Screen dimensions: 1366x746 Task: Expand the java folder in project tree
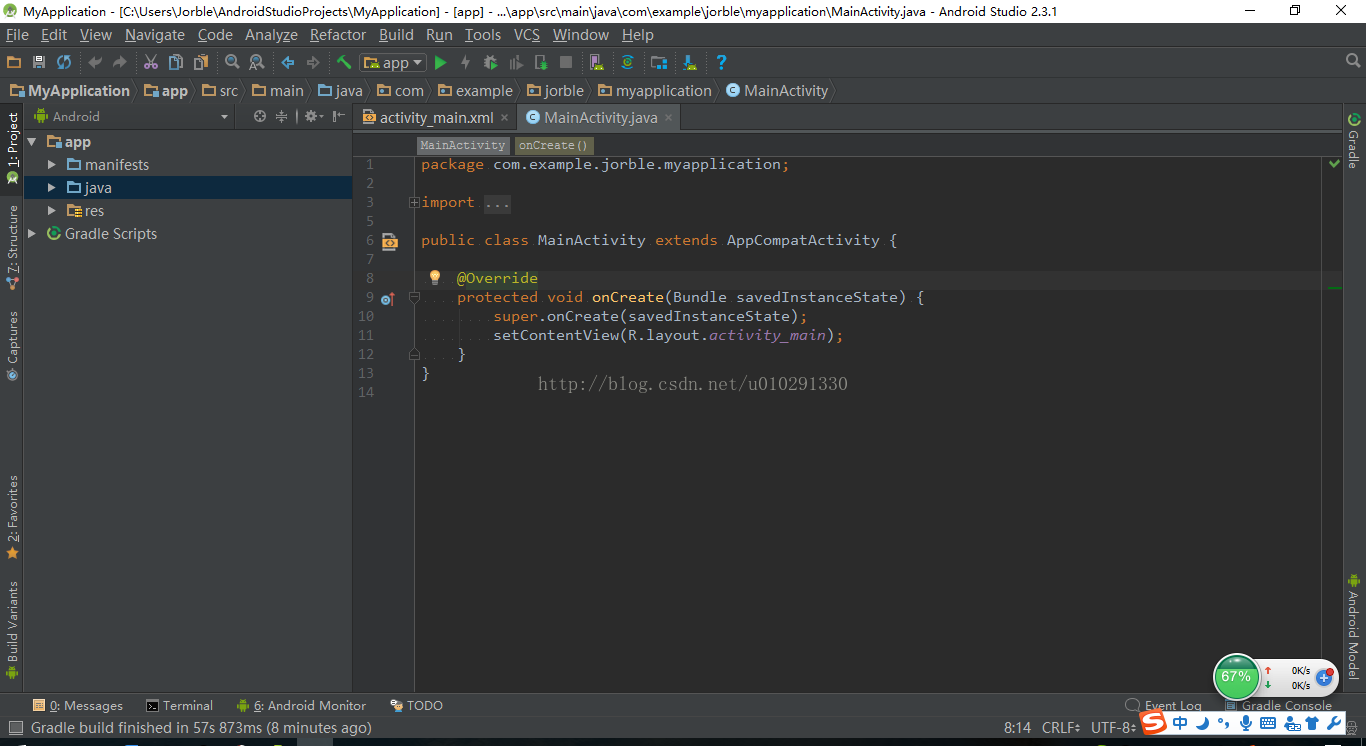(51, 187)
